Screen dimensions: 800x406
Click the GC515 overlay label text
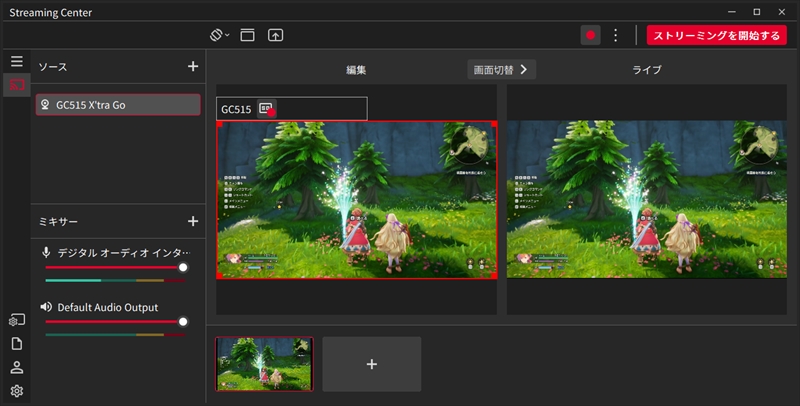coord(236,109)
